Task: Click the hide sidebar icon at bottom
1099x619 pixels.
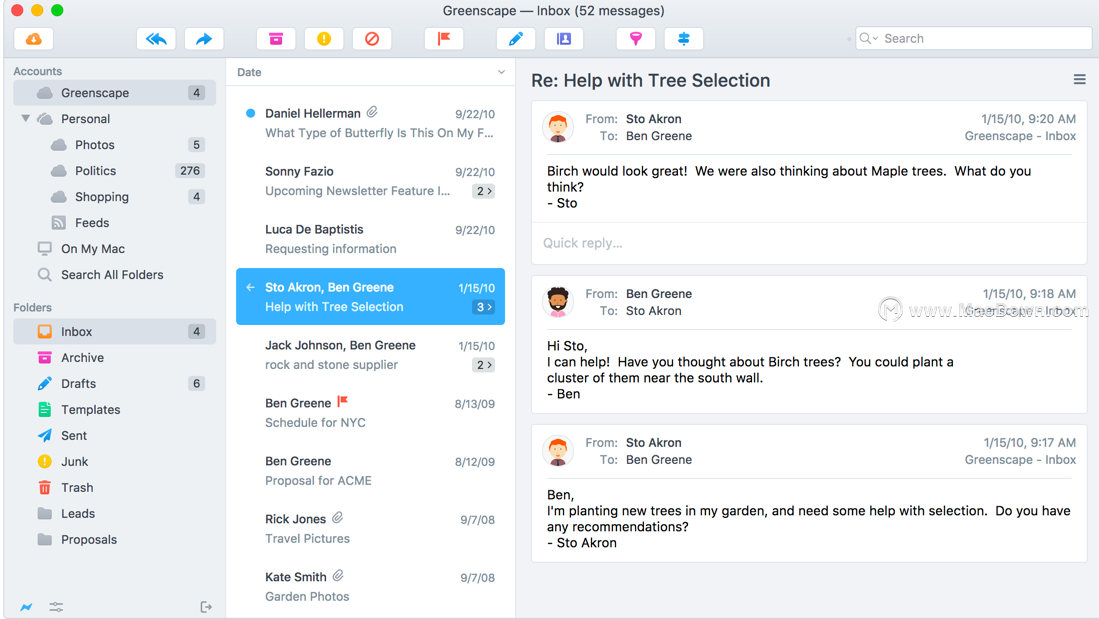Action: tap(205, 607)
